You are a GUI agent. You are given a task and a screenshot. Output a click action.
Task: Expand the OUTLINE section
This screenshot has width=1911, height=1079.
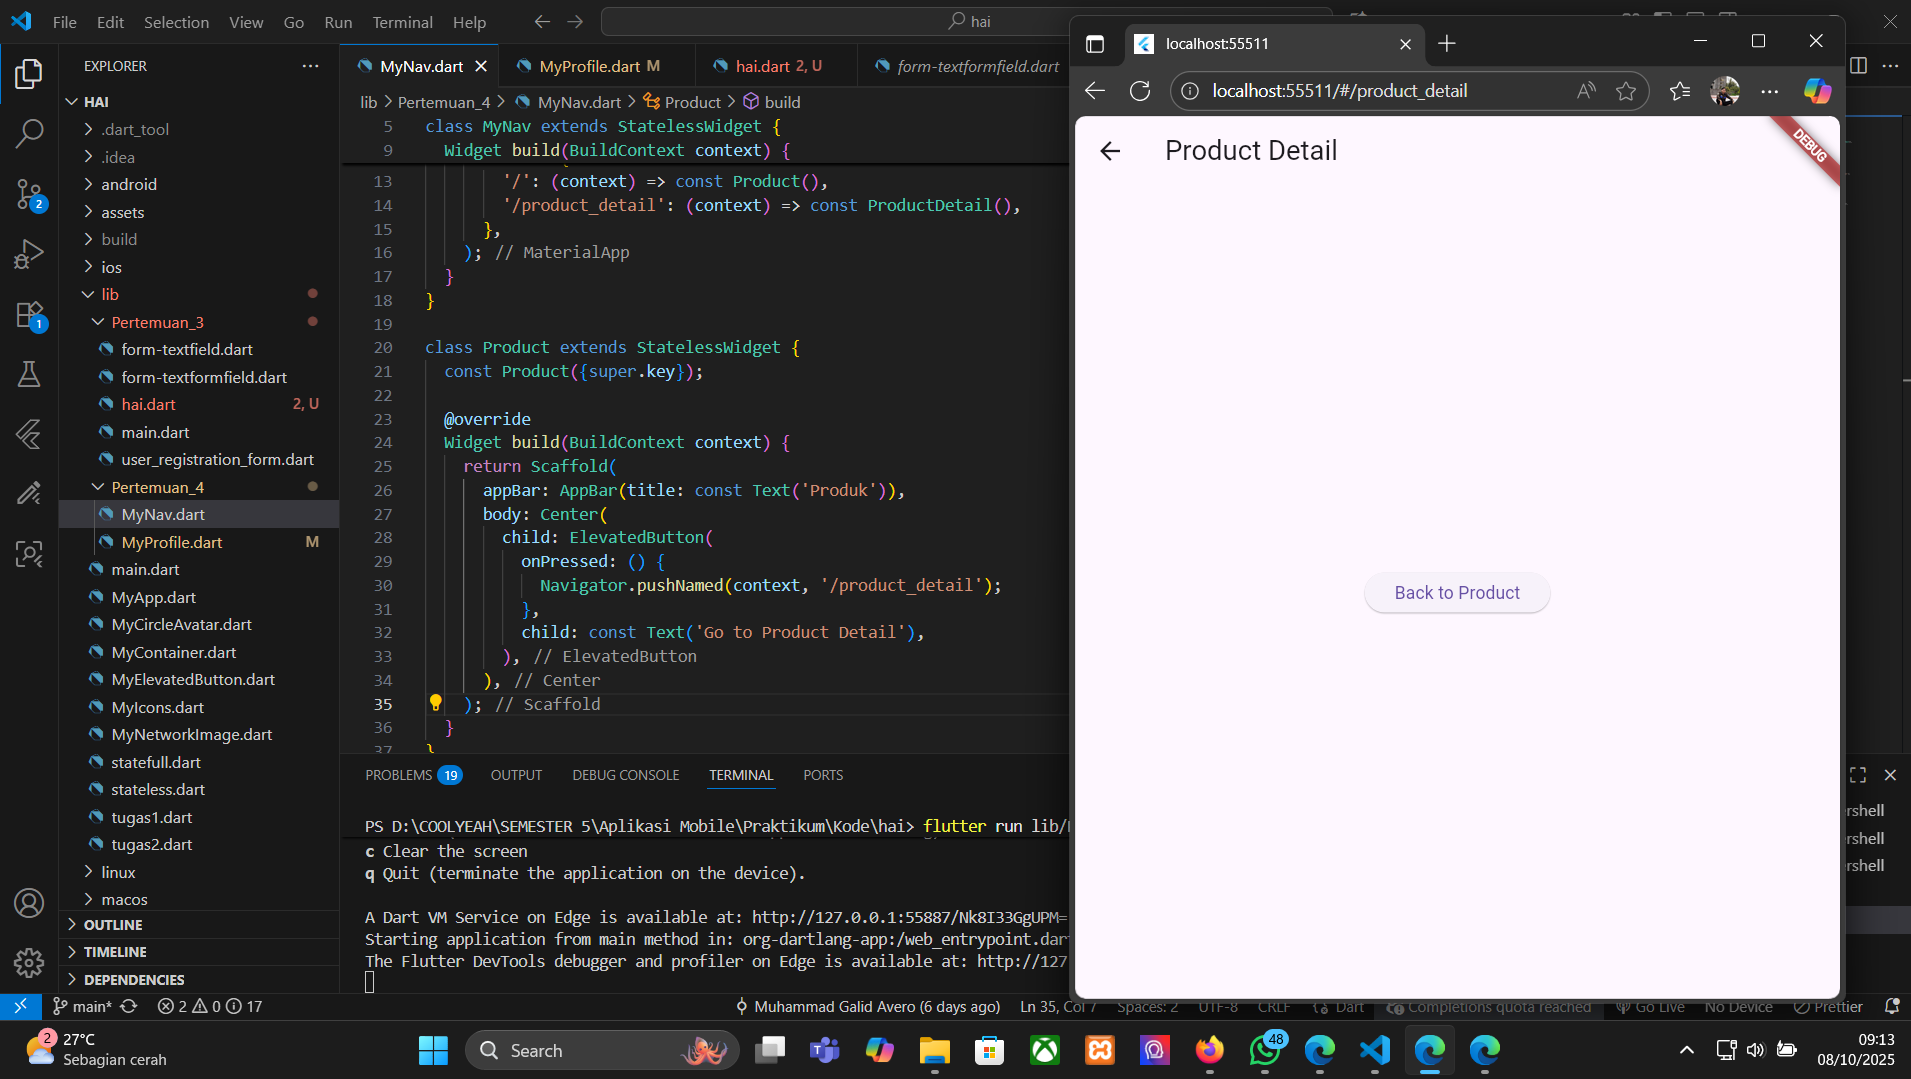112,925
